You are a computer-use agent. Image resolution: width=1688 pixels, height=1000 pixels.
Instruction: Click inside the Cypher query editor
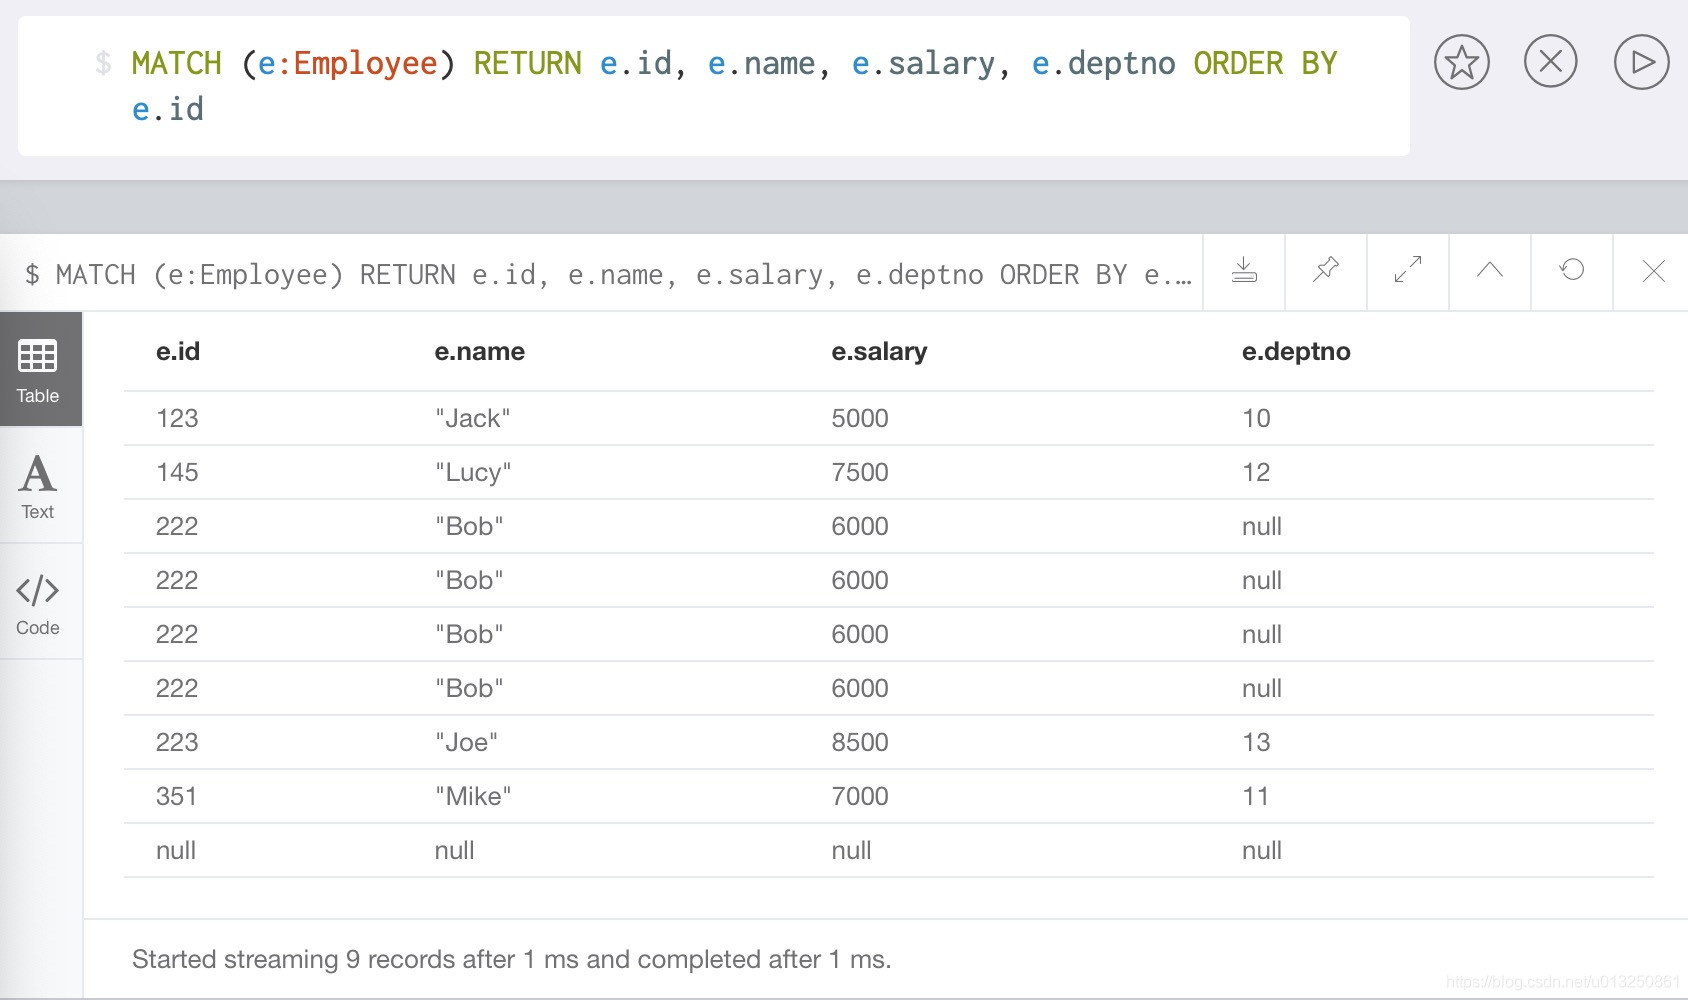[714, 86]
